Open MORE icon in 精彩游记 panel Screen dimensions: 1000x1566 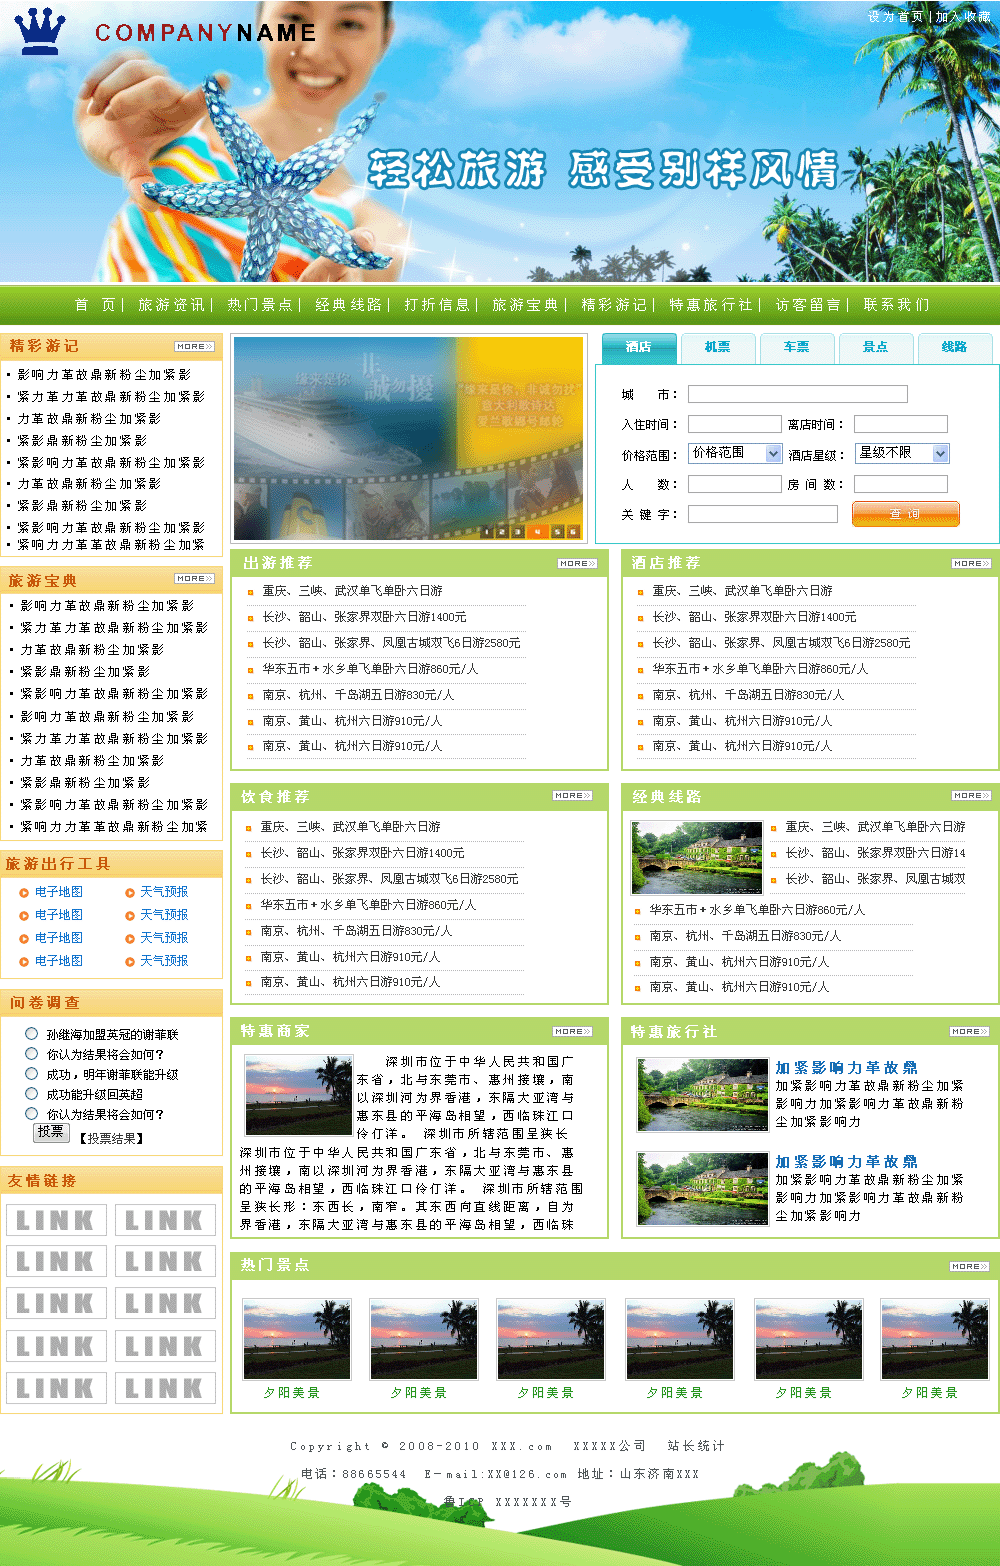tap(194, 347)
